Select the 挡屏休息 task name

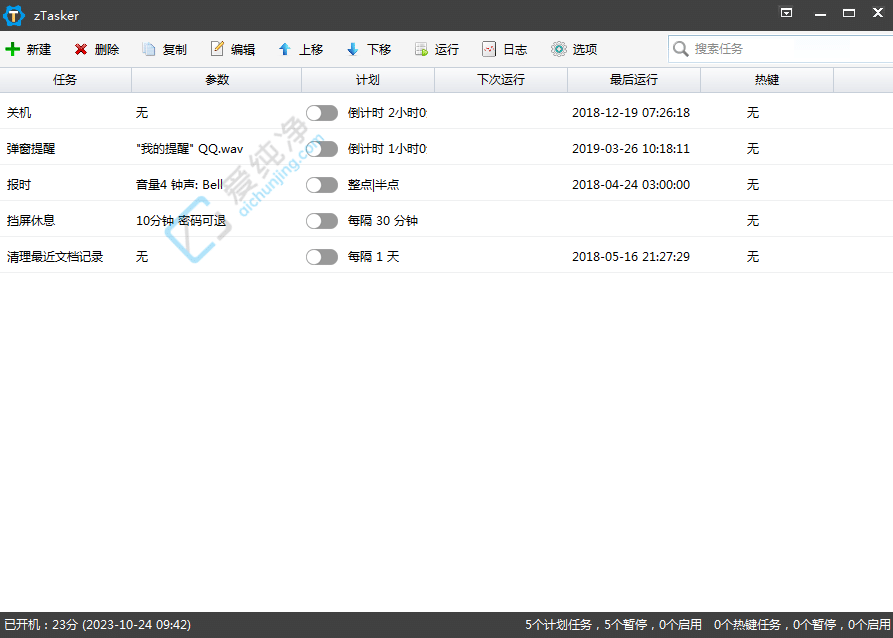point(31,220)
